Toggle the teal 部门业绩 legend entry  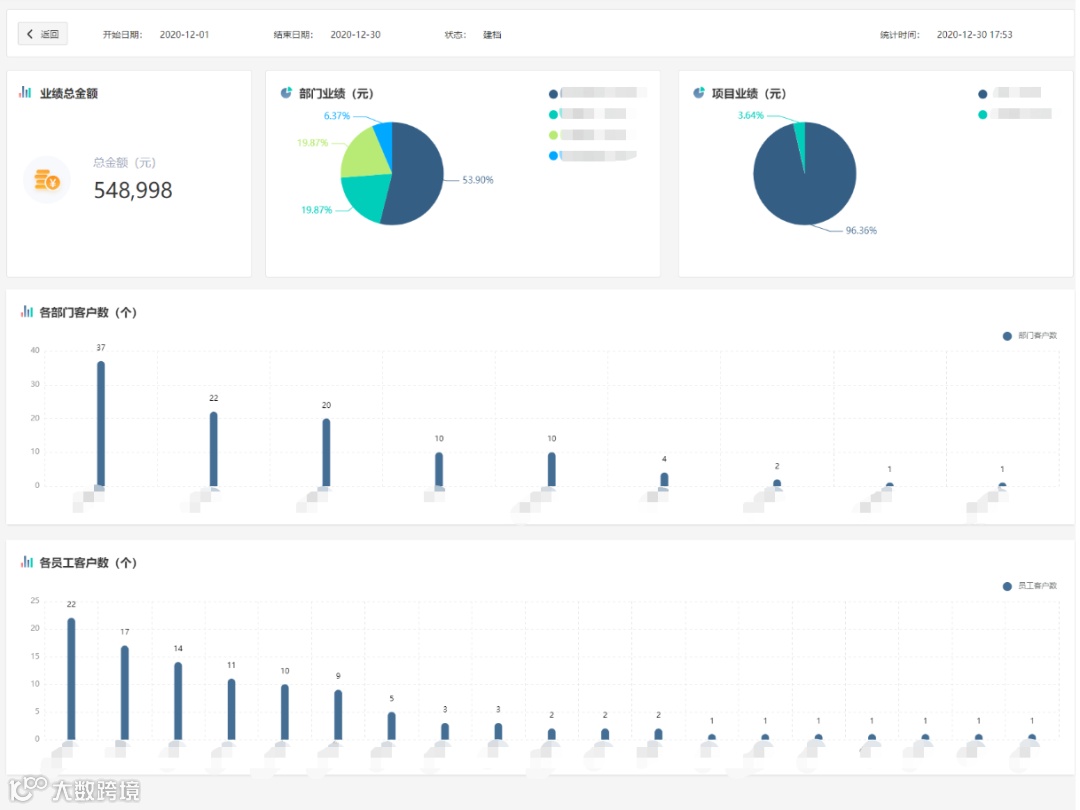point(588,114)
